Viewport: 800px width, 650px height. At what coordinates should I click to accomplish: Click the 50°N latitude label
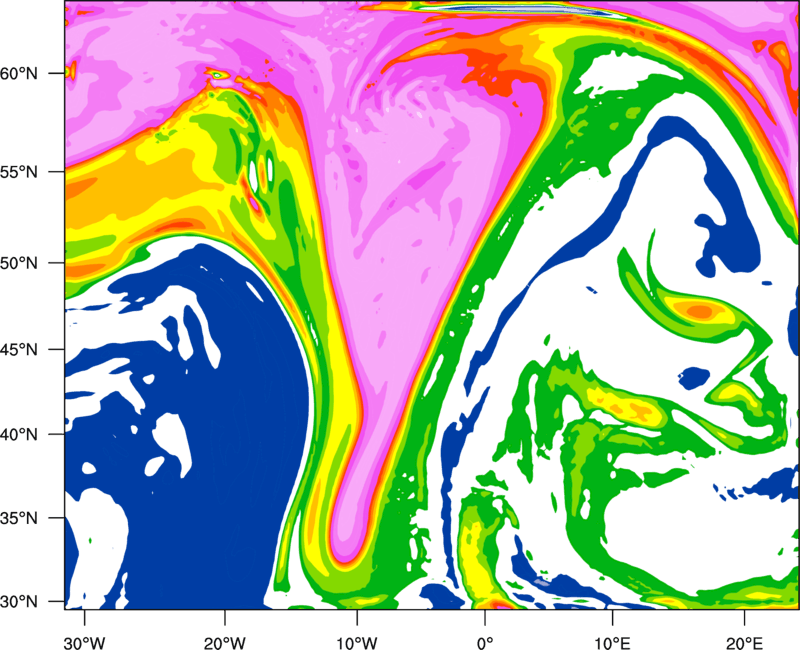(x=19, y=263)
